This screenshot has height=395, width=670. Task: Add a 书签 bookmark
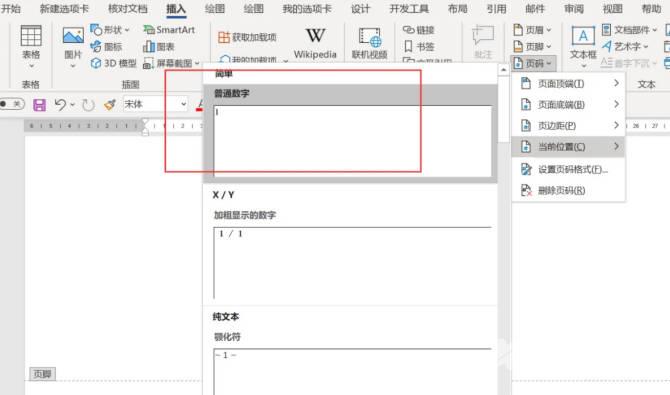click(419, 46)
